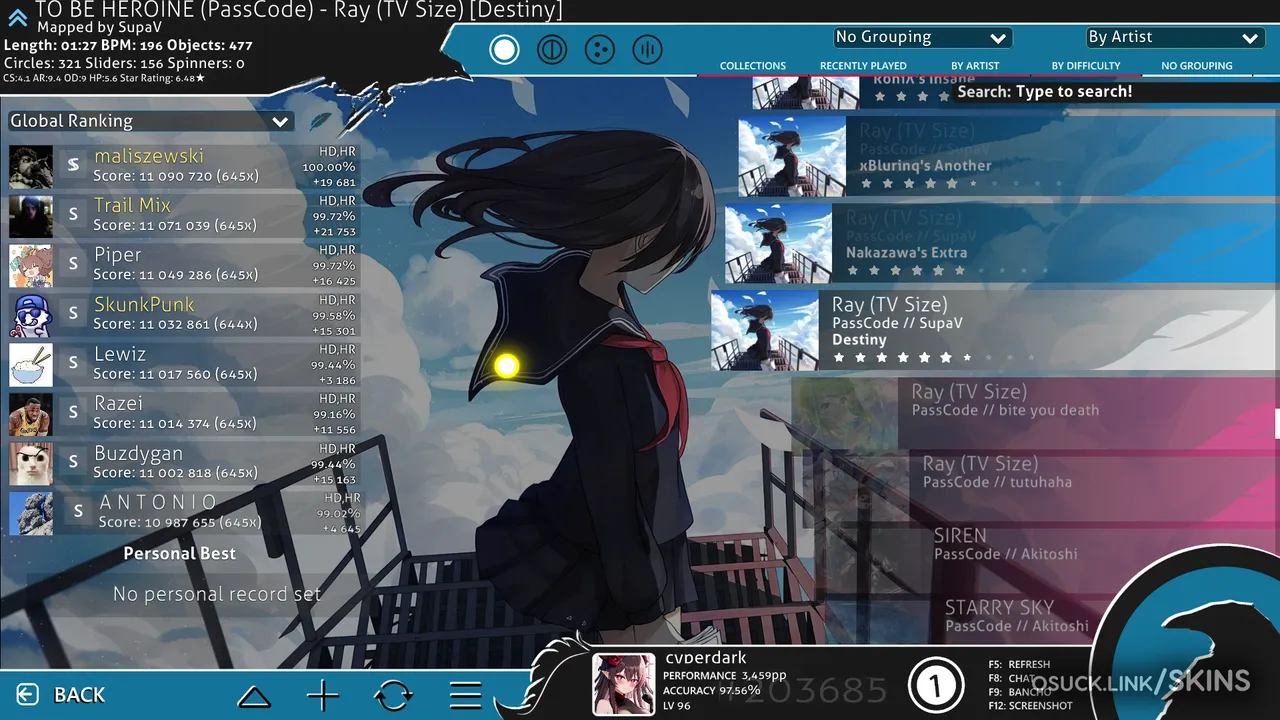Viewport: 1280px width, 720px height.
Task: Click the S rank badge next to Lewiz
Action: coord(73,364)
